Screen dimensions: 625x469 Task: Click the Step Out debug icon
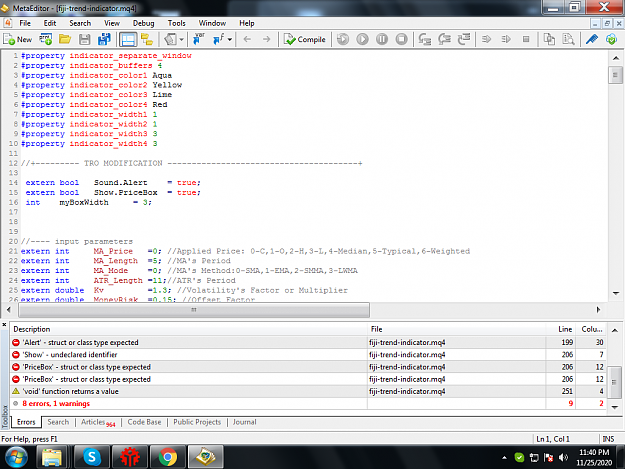pyautogui.click(x=464, y=39)
